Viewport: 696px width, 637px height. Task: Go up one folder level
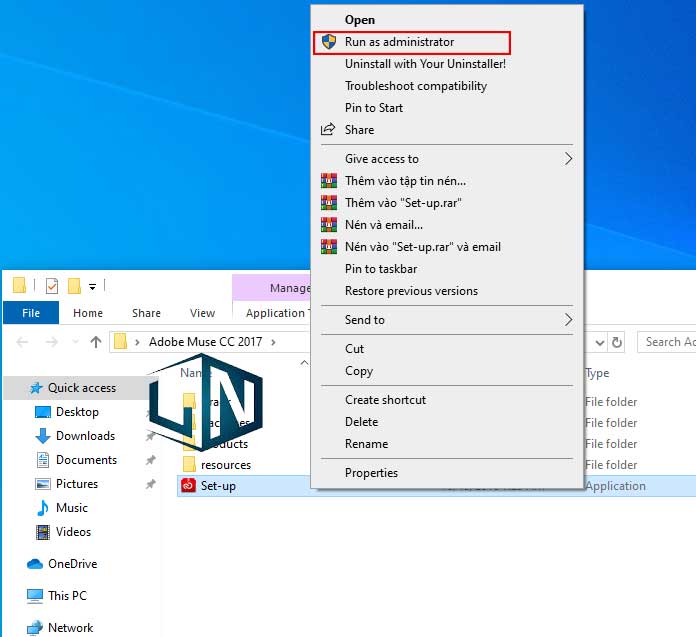[x=96, y=342]
